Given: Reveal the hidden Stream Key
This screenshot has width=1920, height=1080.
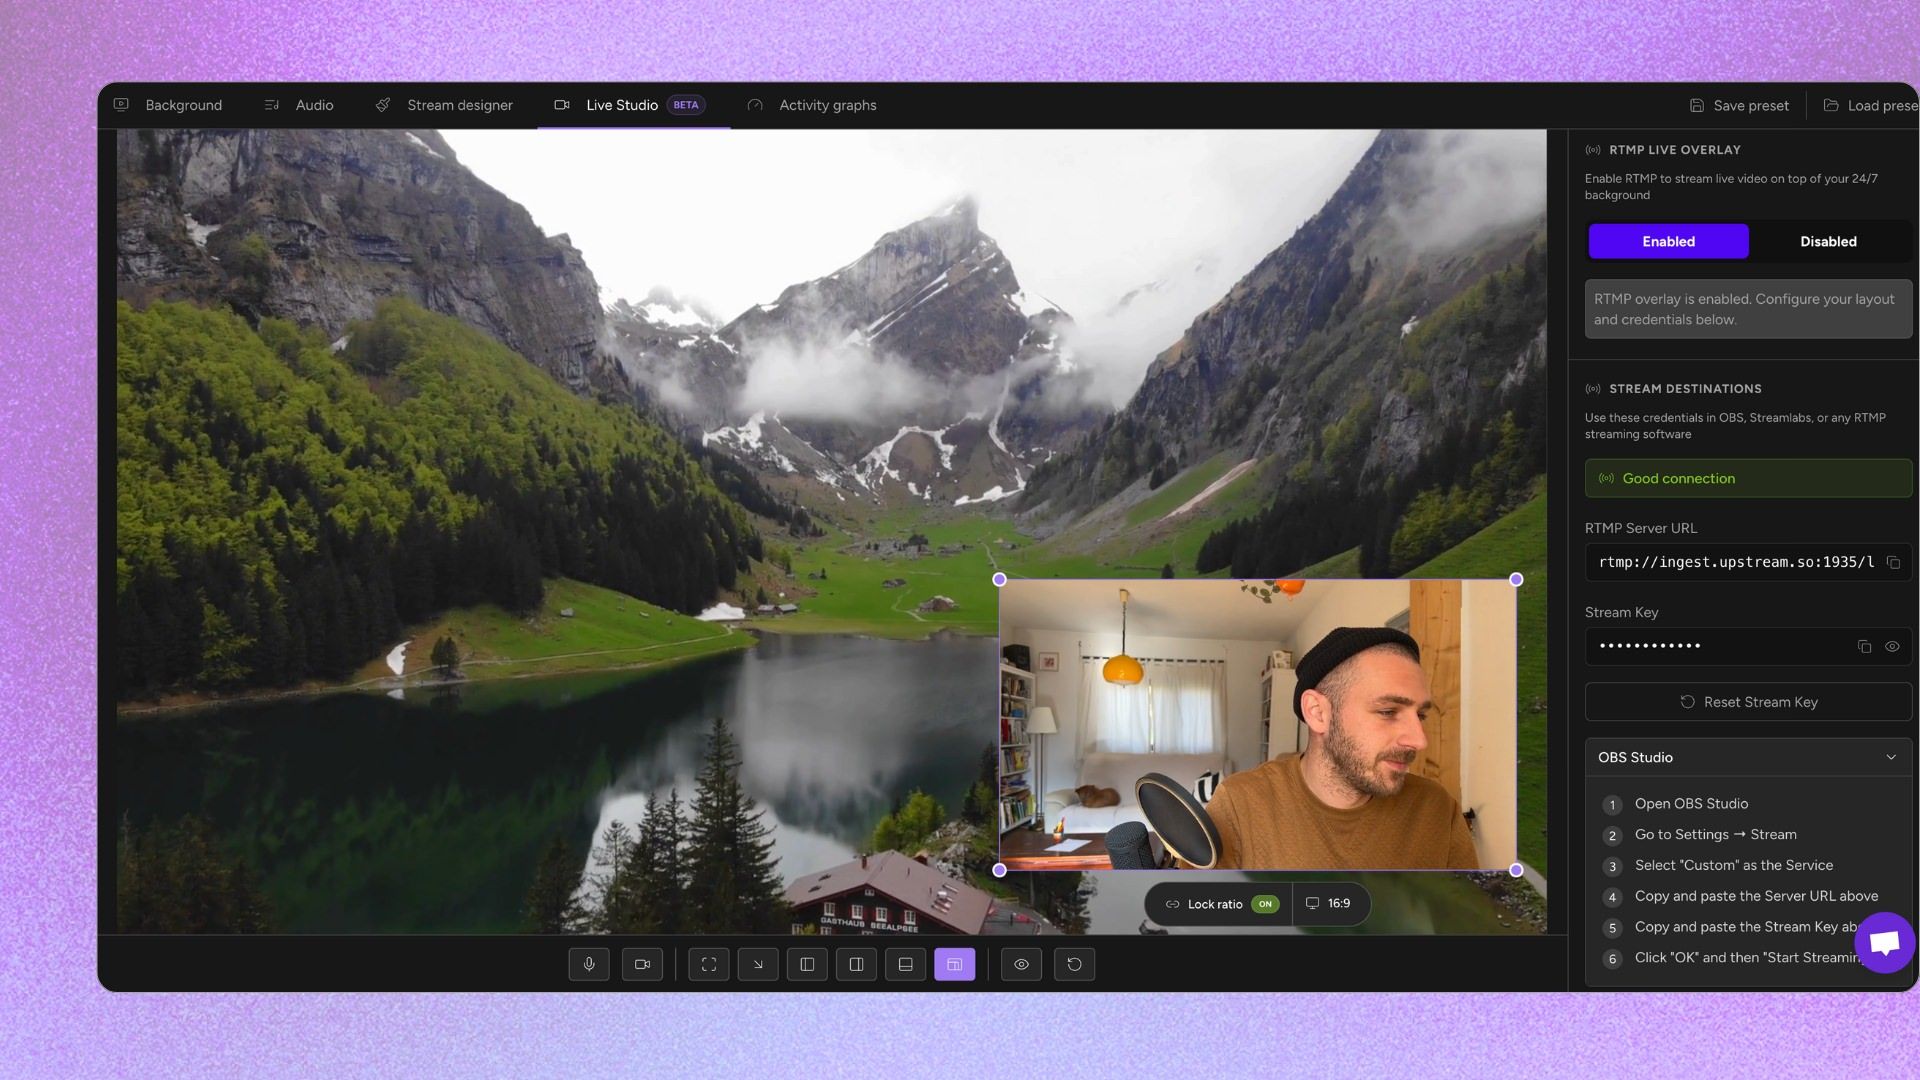Looking at the screenshot, I should [1892, 646].
